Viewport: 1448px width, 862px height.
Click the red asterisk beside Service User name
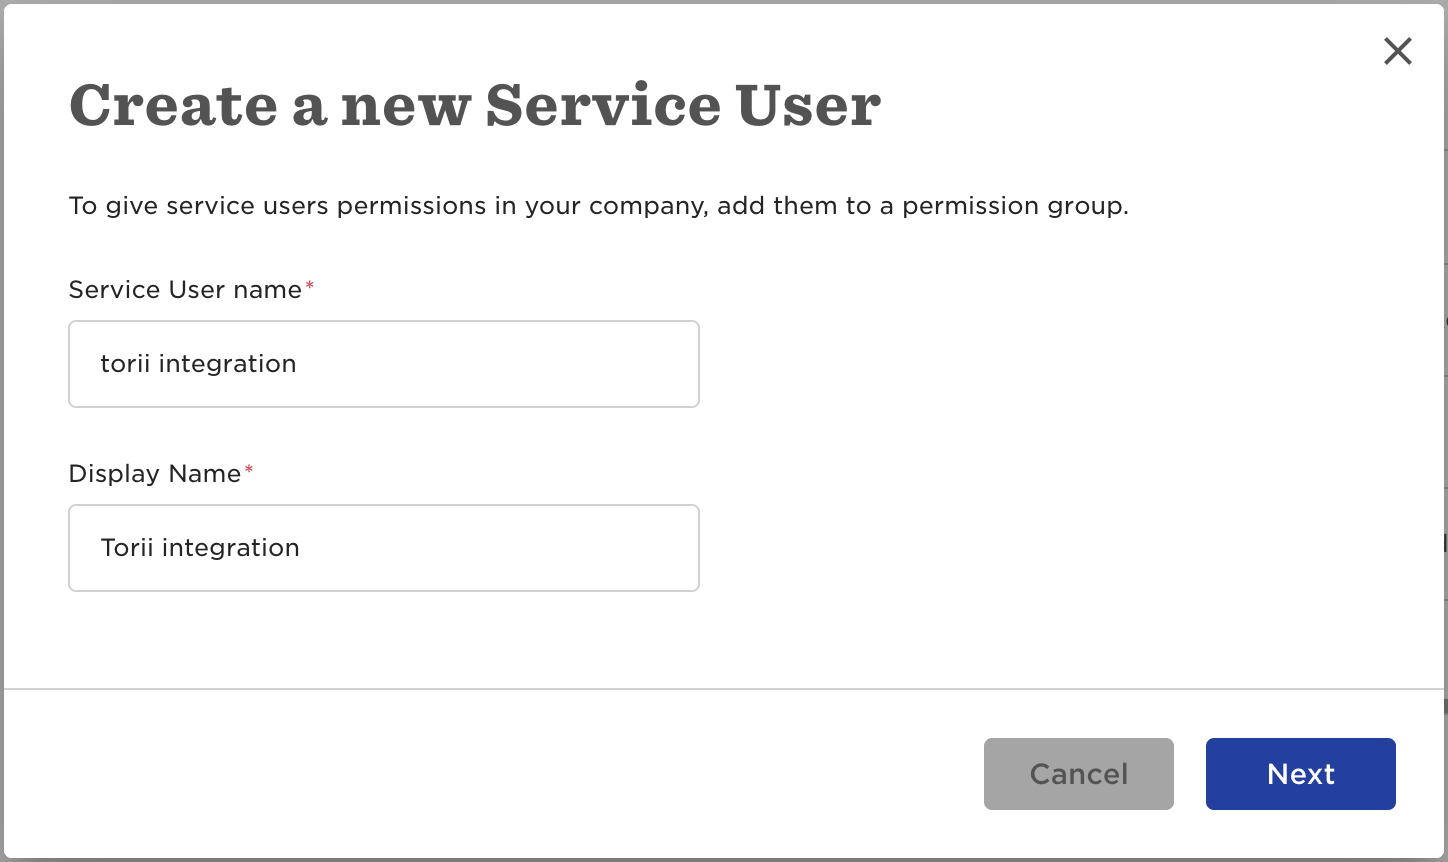tap(310, 286)
